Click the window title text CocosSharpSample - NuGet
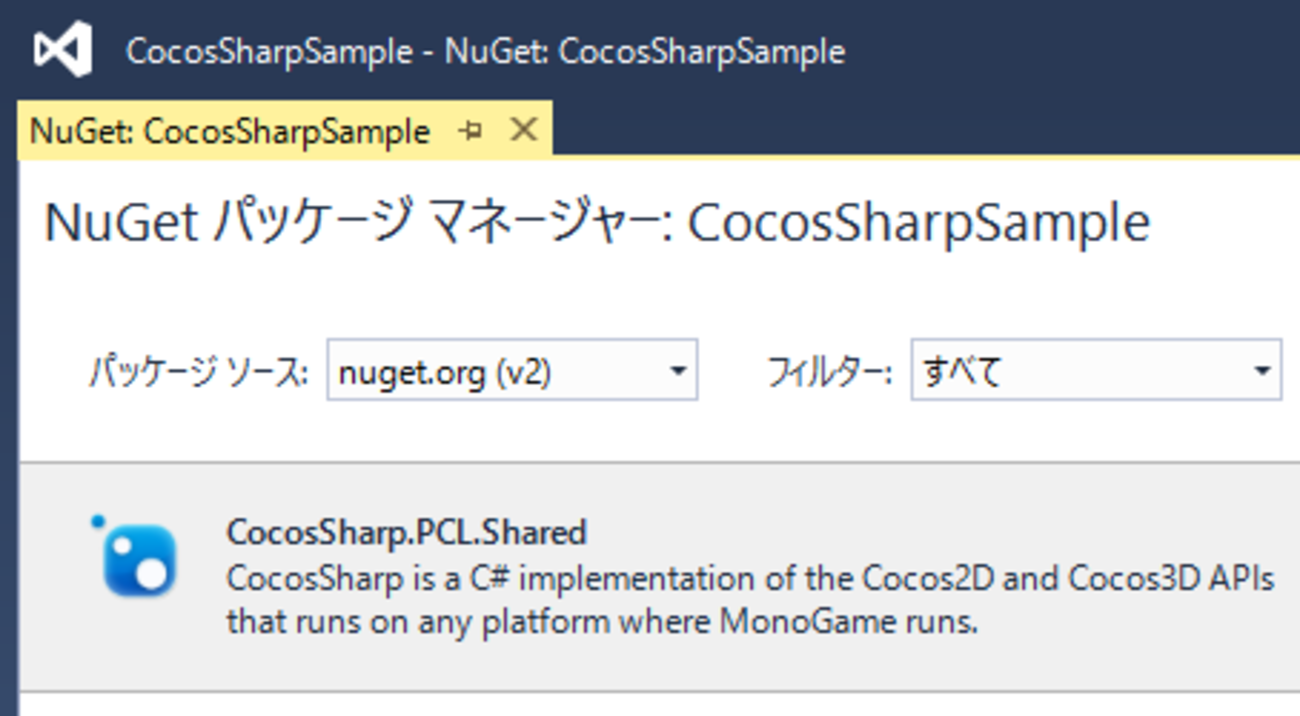 click(x=485, y=51)
